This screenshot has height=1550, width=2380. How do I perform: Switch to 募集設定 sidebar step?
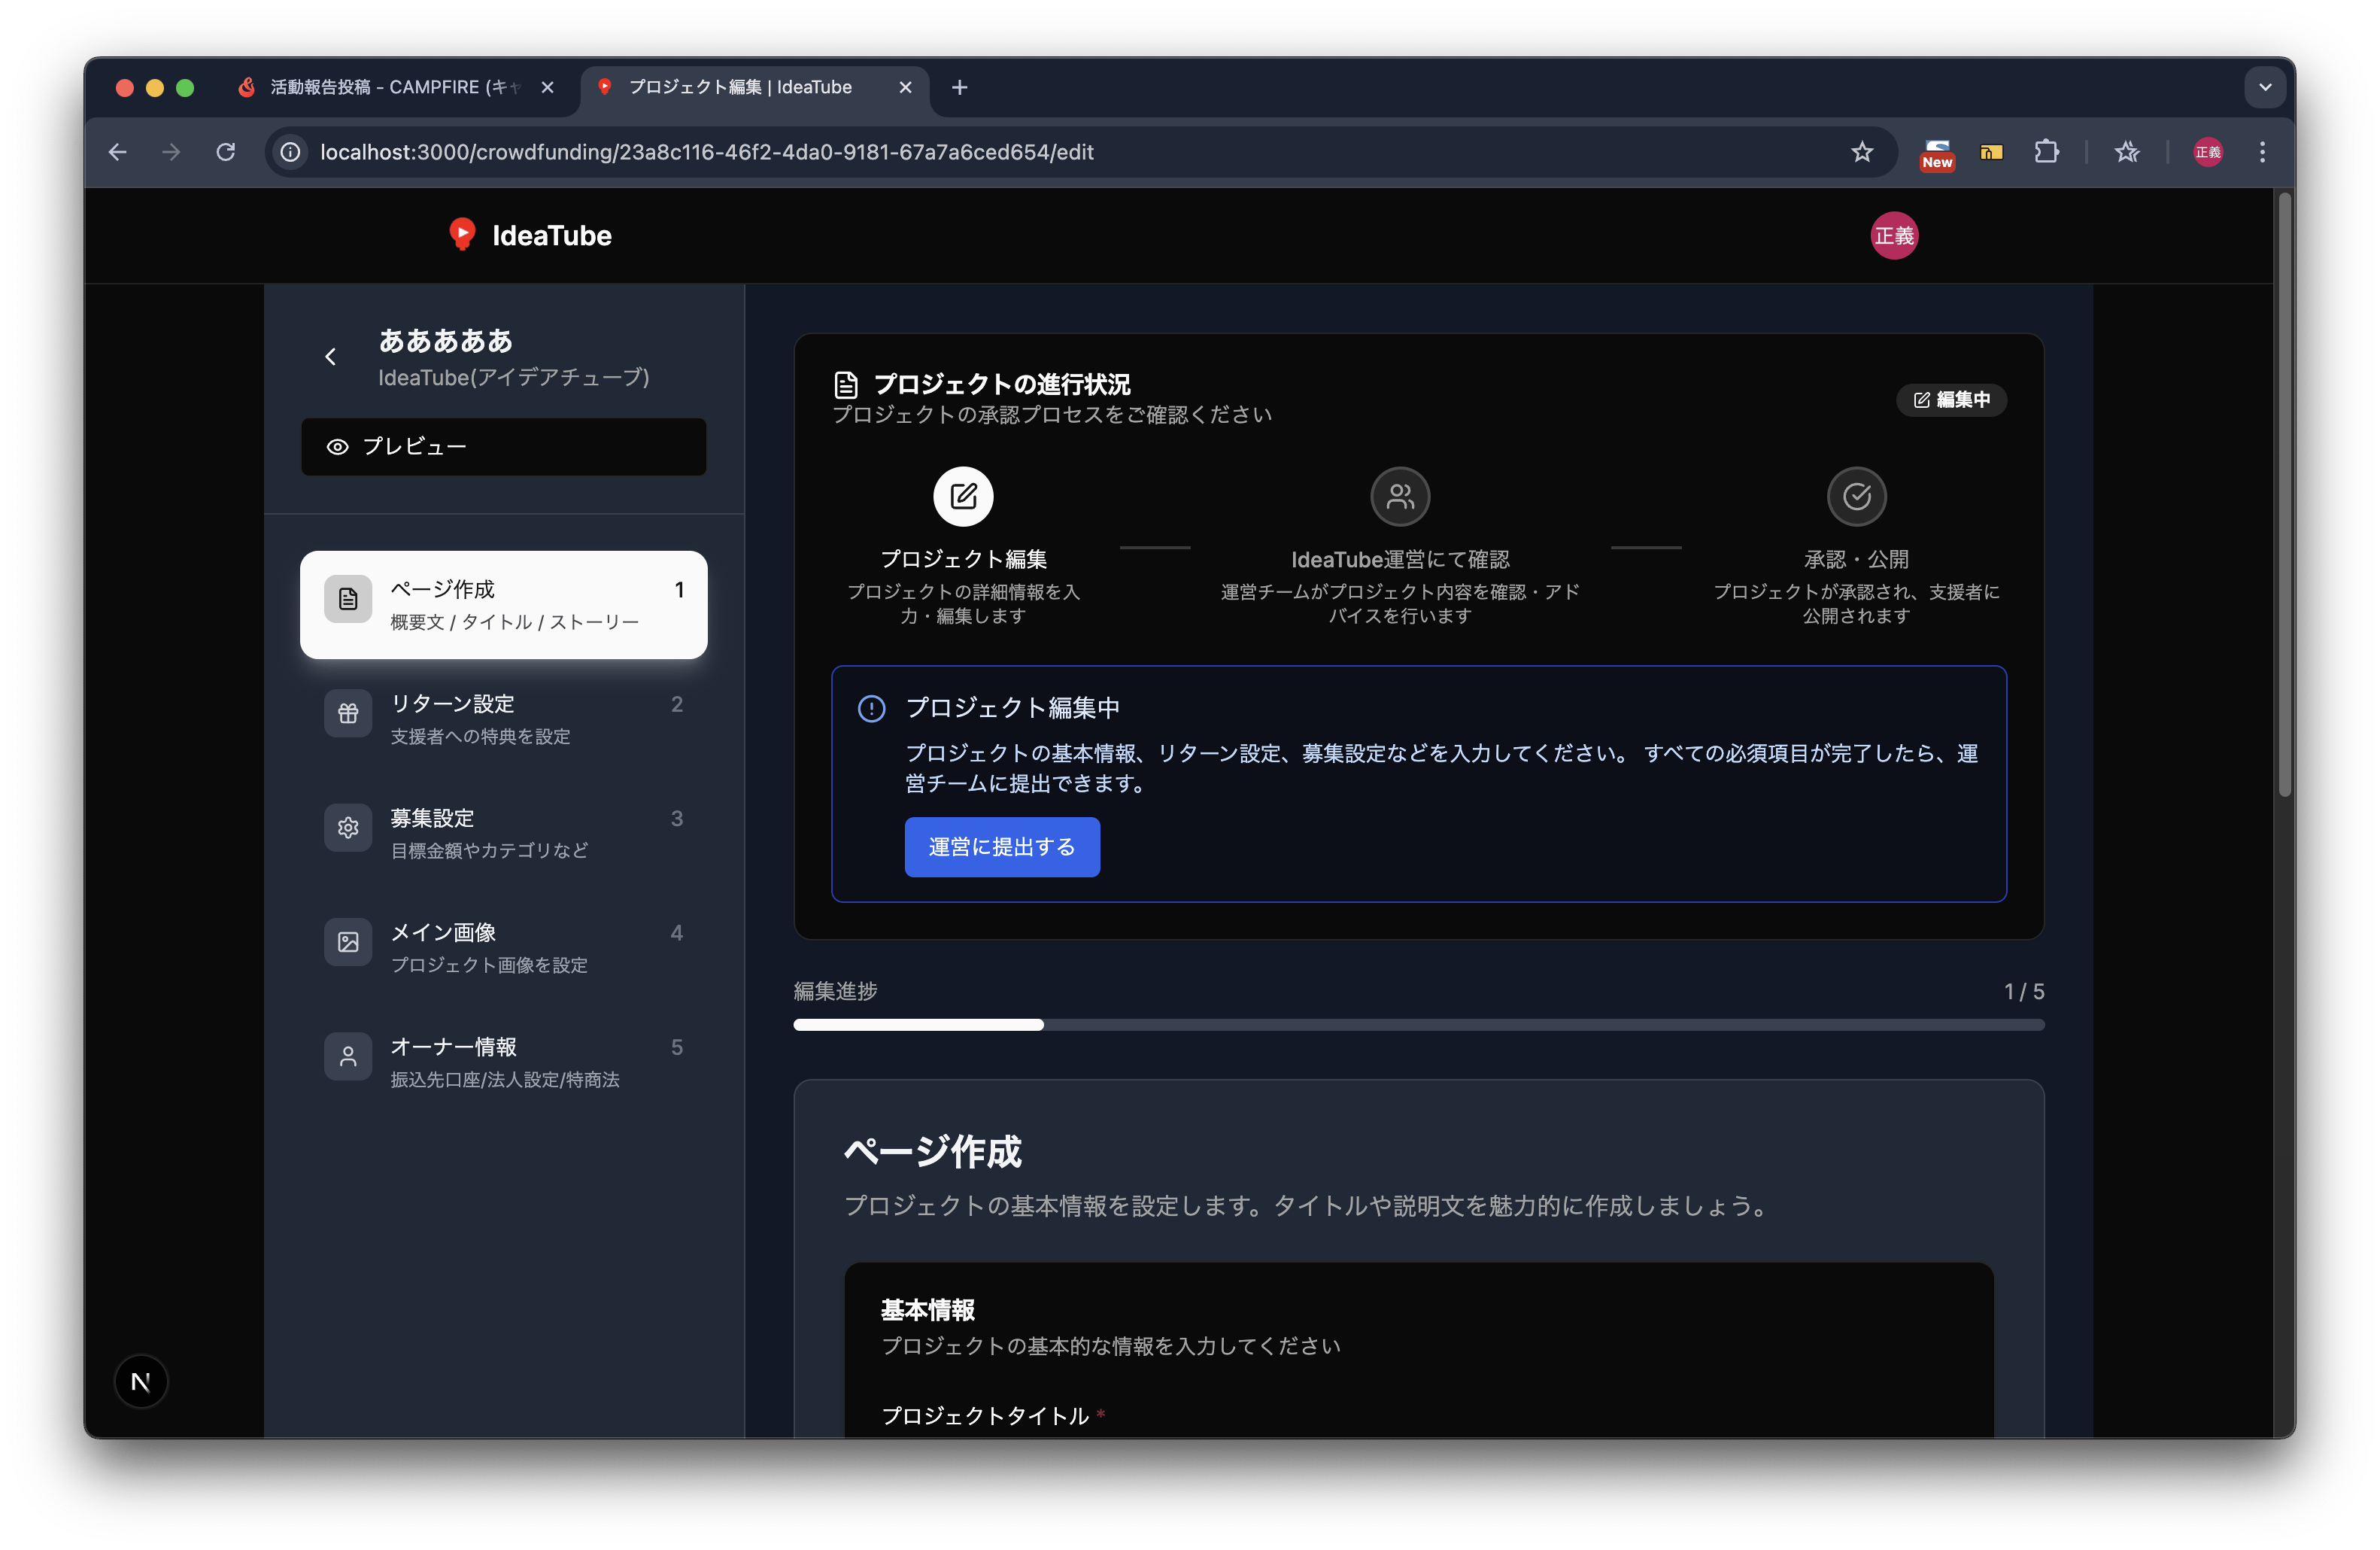(503, 833)
